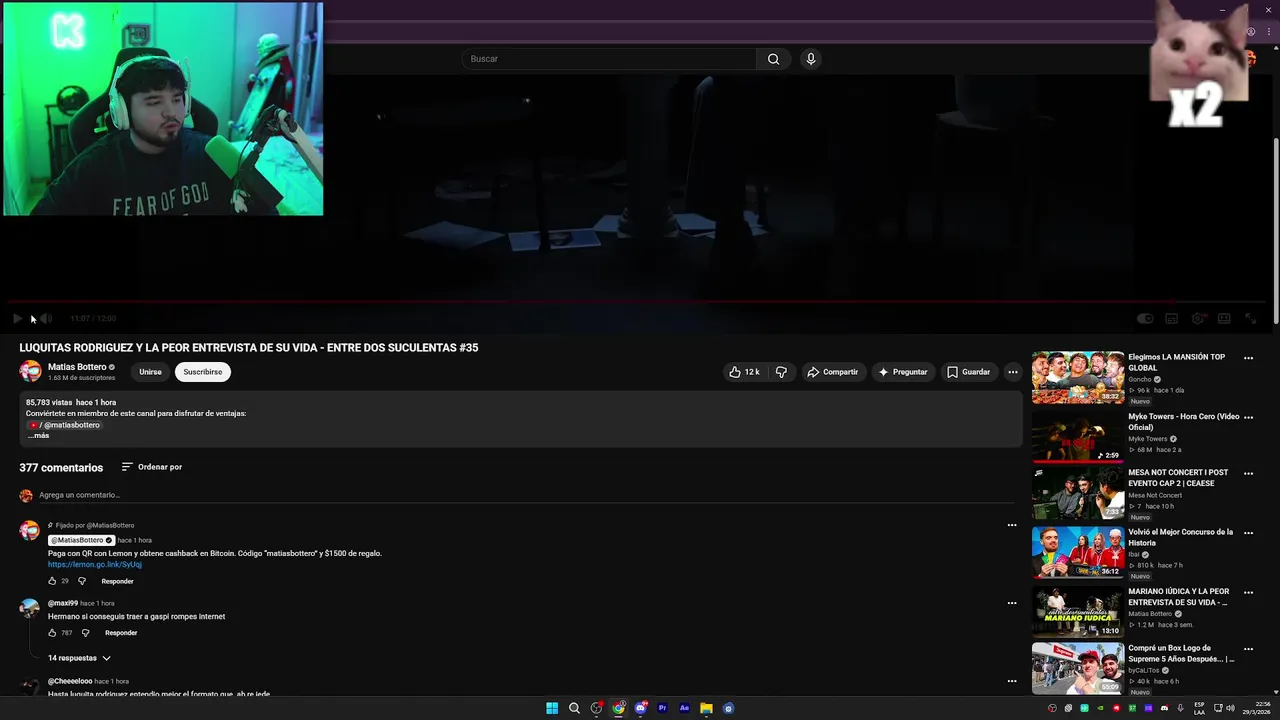Enter fullscreen mode in the player
1280x720 pixels.
pyautogui.click(x=1250, y=319)
